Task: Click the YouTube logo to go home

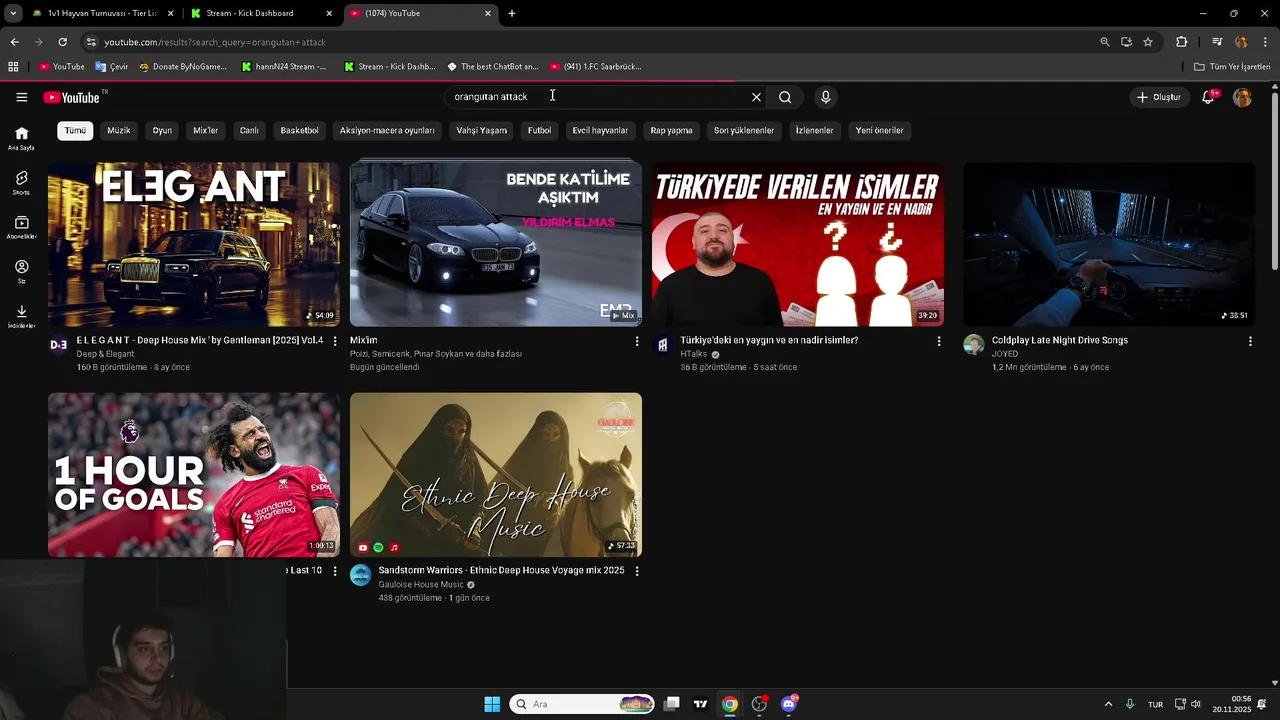Action: click(71, 97)
